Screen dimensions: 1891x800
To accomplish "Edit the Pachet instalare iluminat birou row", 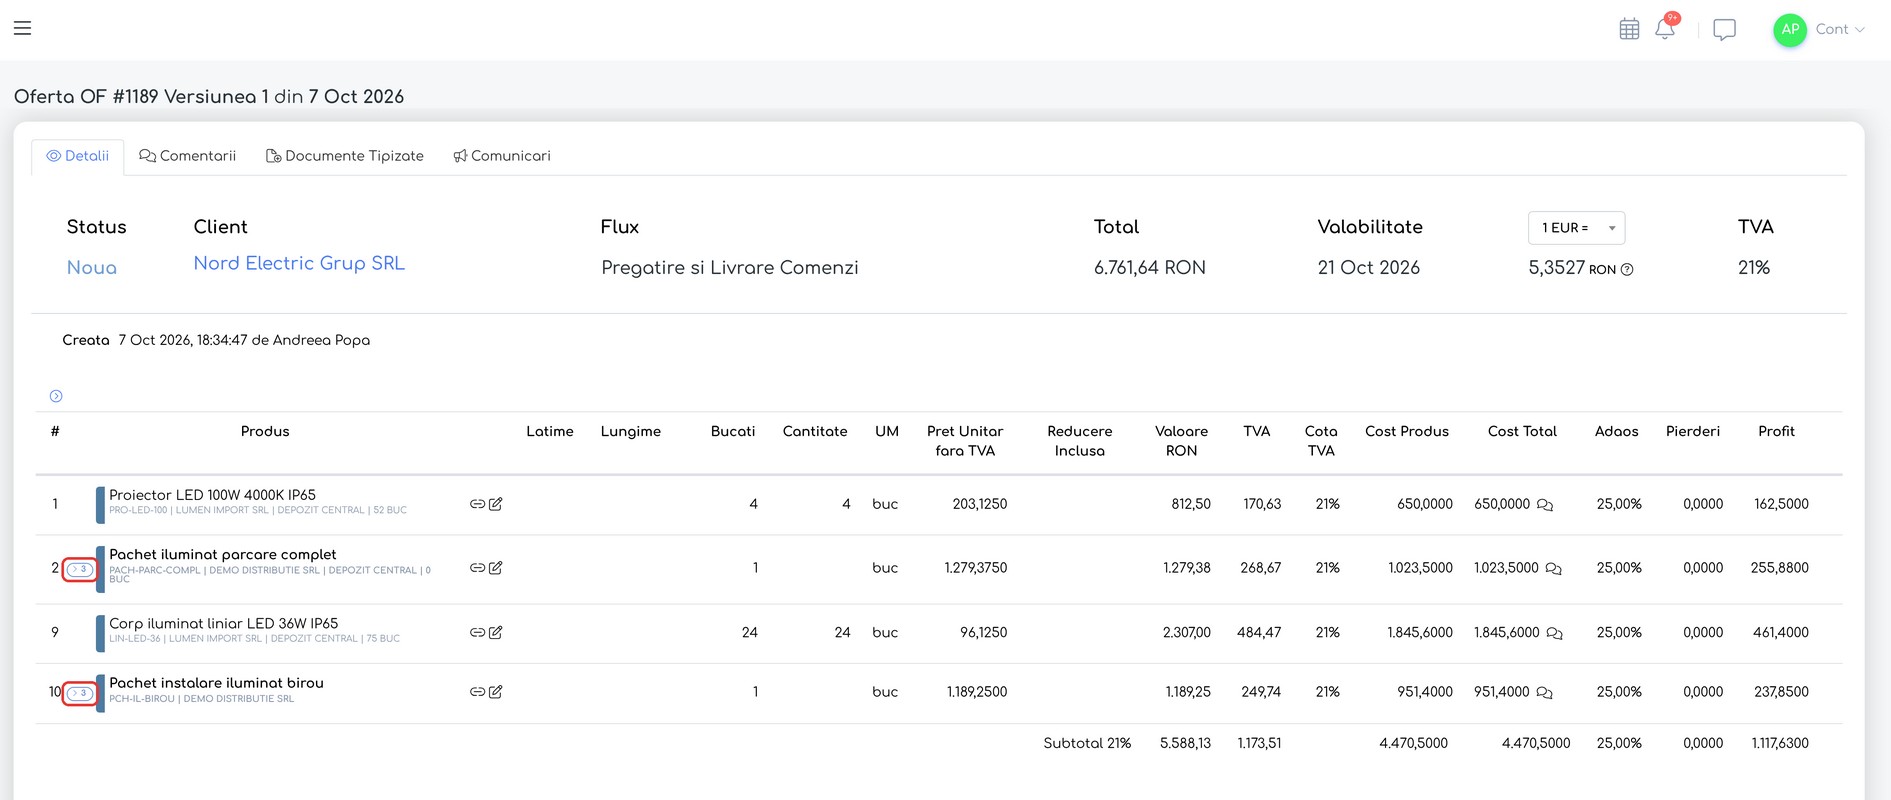I will [x=495, y=692].
